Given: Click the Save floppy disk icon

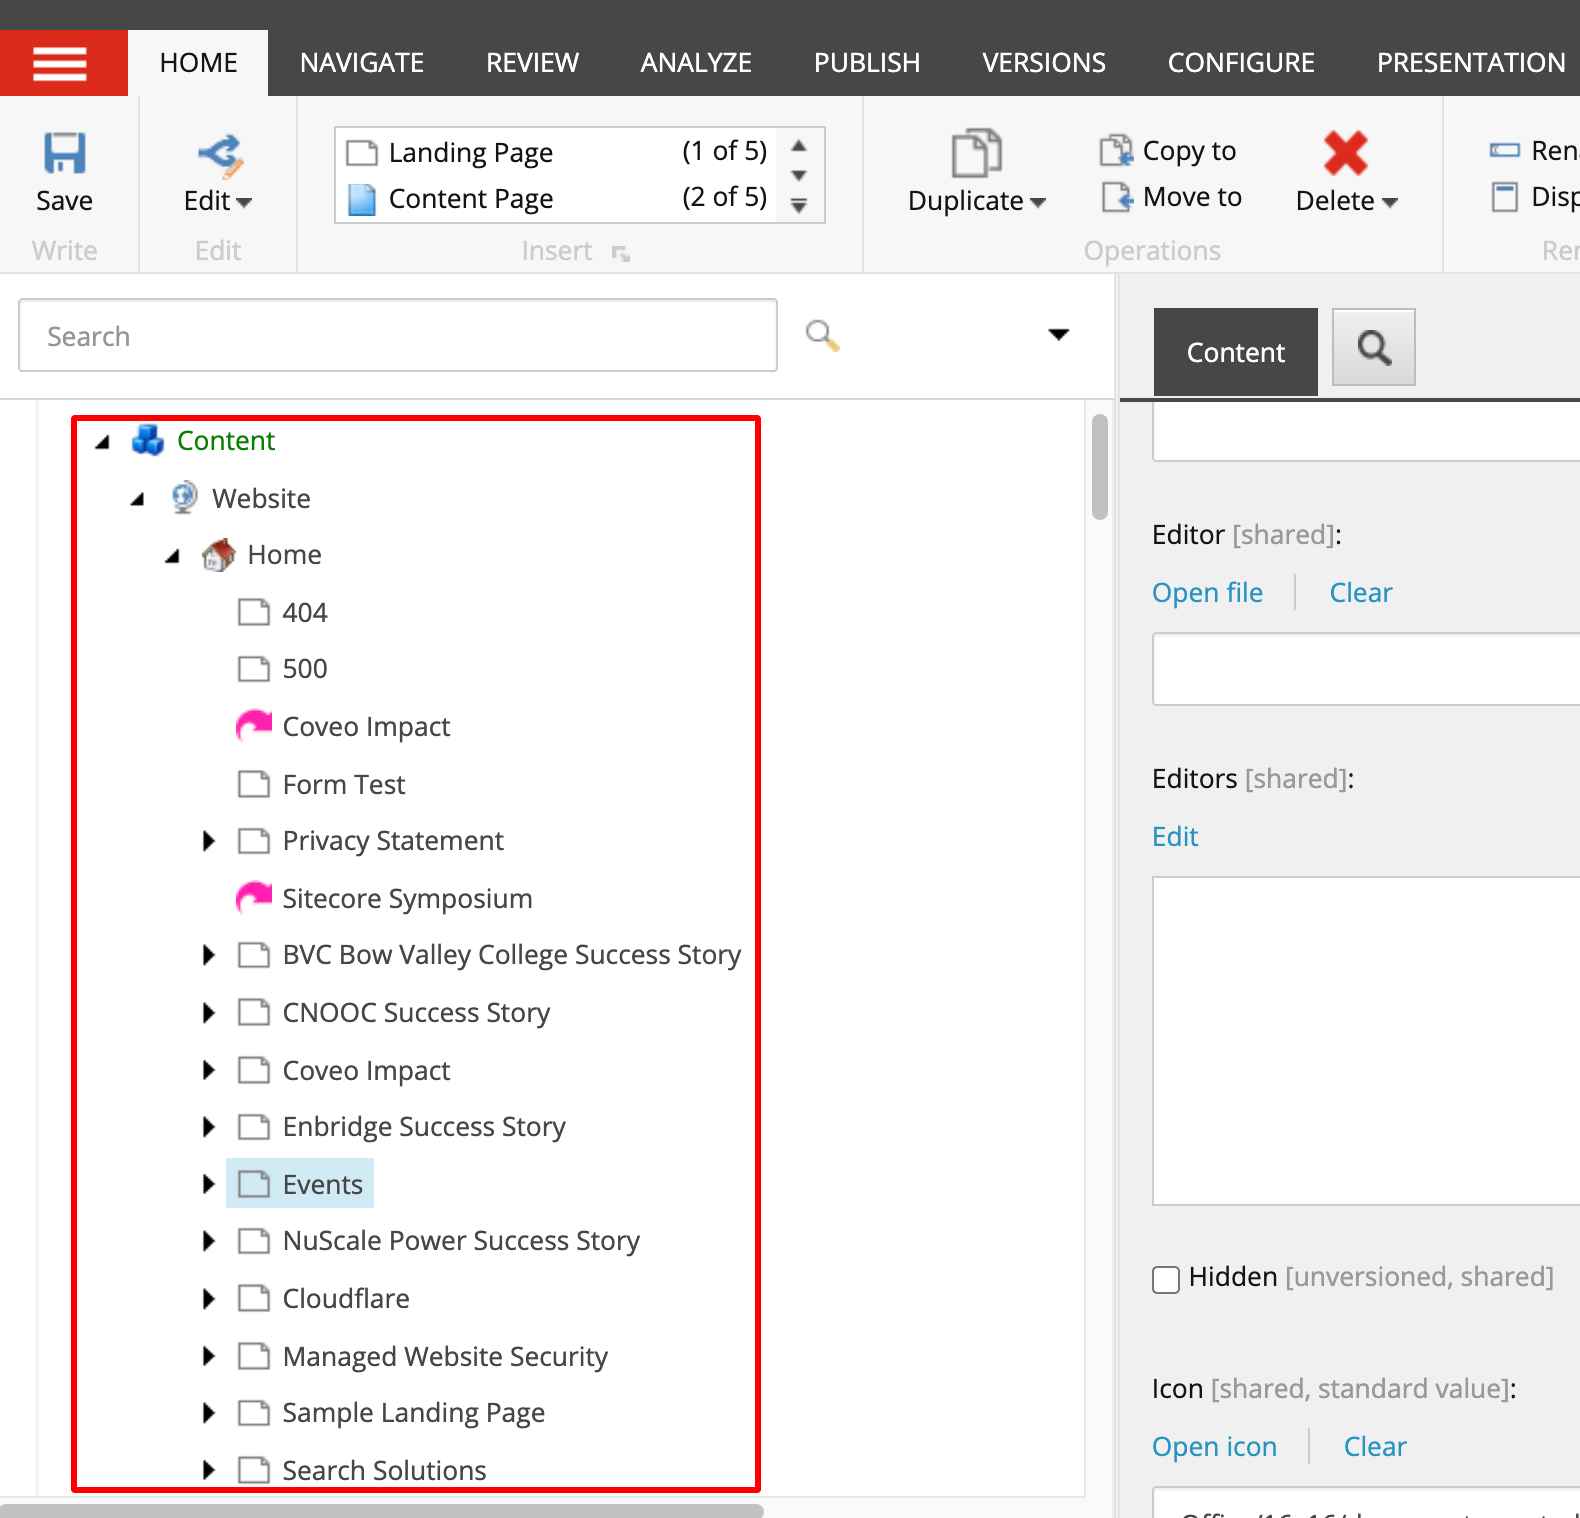Looking at the screenshot, I should click(x=64, y=153).
